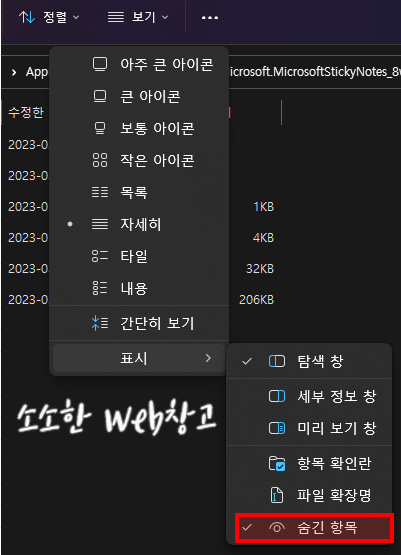
Task: Choose 보통 아이콘 view
Action: coord(139,128)
